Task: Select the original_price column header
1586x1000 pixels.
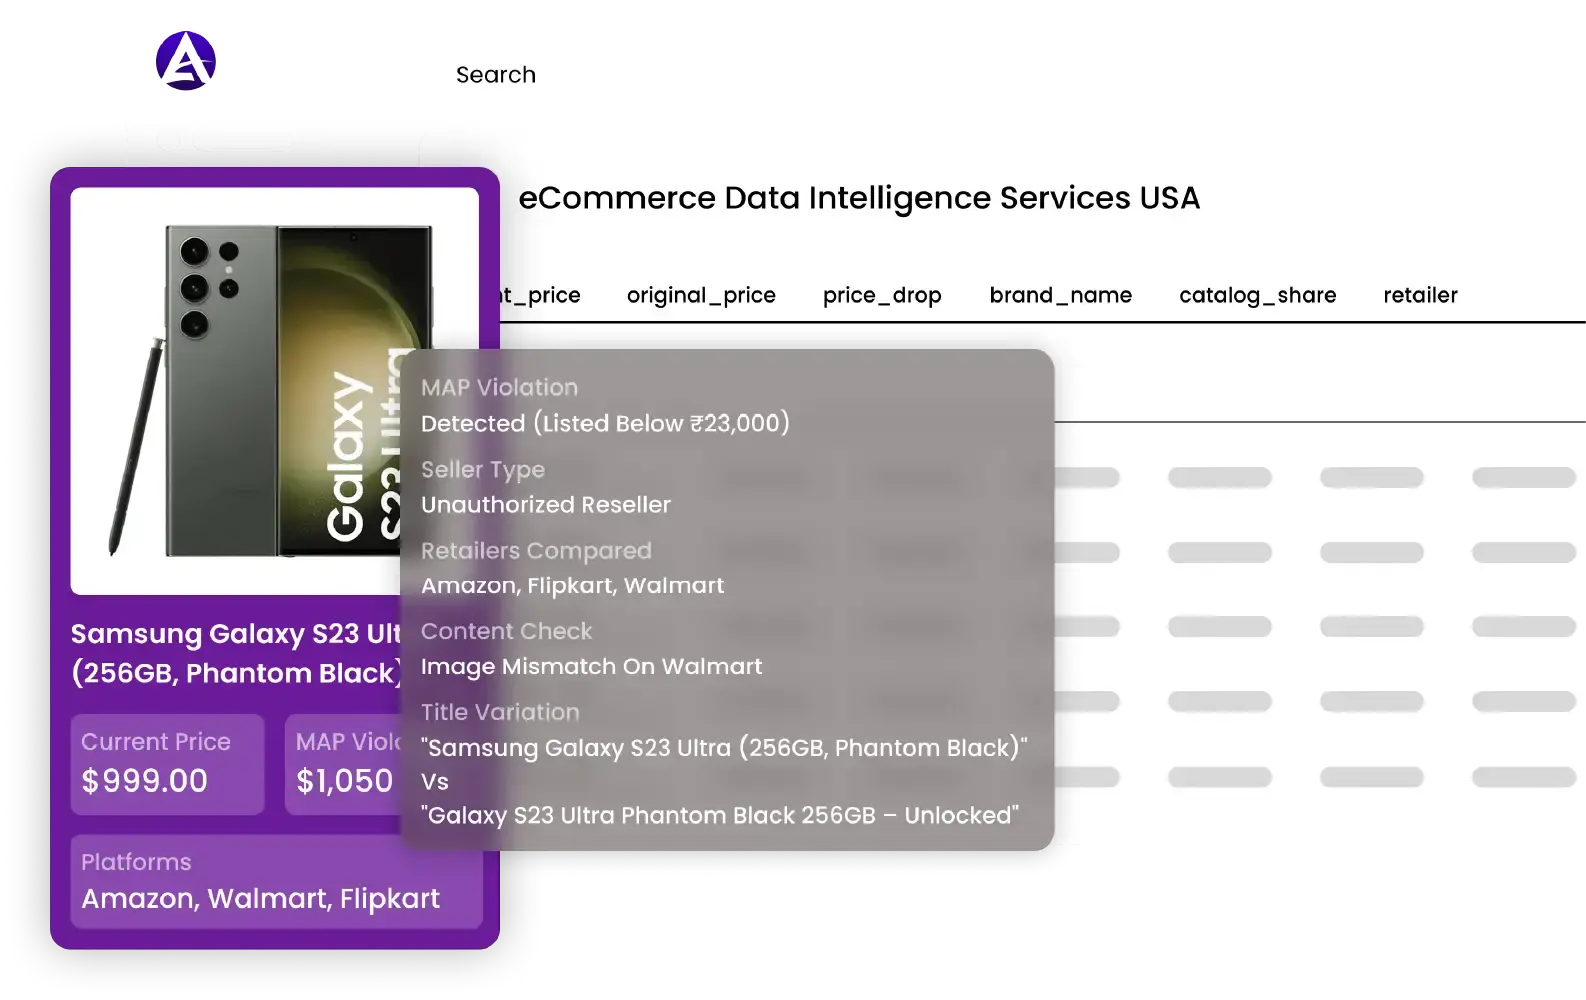Action: pyautogui.click(x=701, y=295)
